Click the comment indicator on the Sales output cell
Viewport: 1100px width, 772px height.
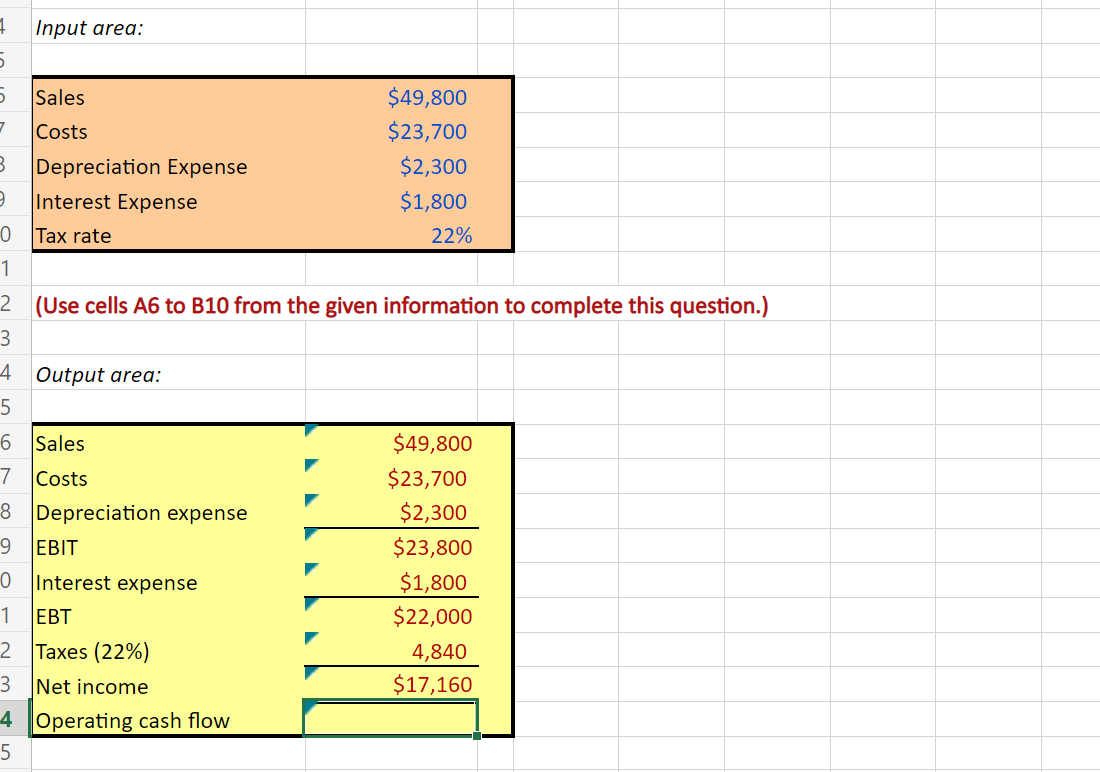(x=311, y=430)
